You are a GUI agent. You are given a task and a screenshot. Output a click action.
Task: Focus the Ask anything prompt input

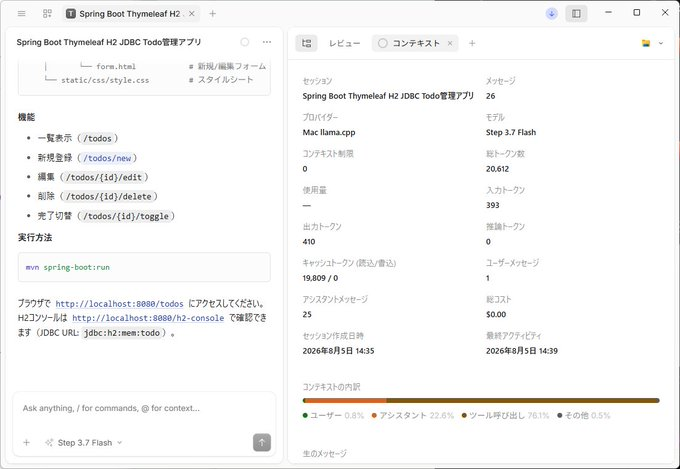tap(144, 408)
